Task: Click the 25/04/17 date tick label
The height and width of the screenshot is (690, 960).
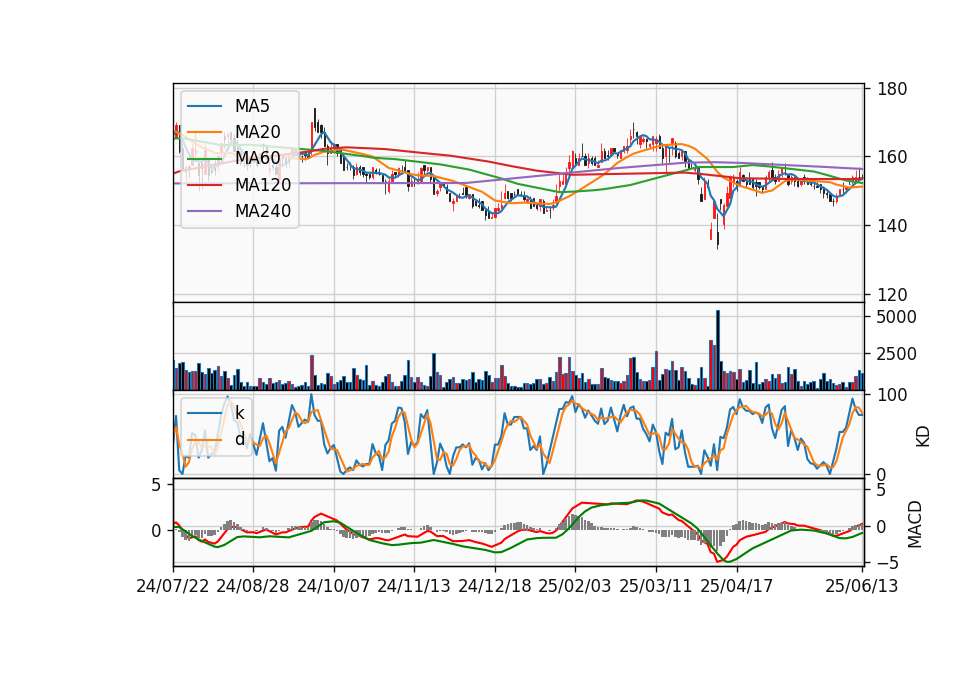Action: 737,586
